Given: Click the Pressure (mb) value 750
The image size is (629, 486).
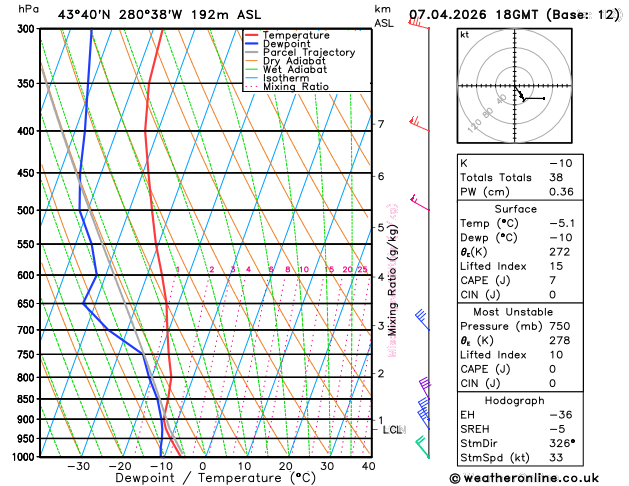Looking at the screenshot, I should 560,326.
